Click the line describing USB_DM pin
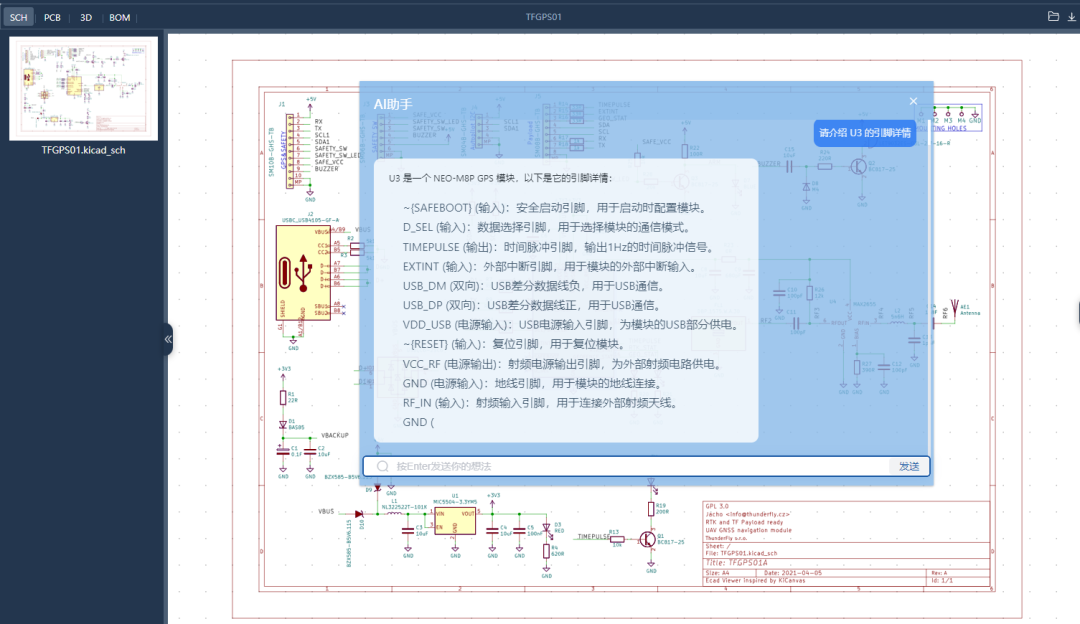1080x624 pixels. pos(533,286)
